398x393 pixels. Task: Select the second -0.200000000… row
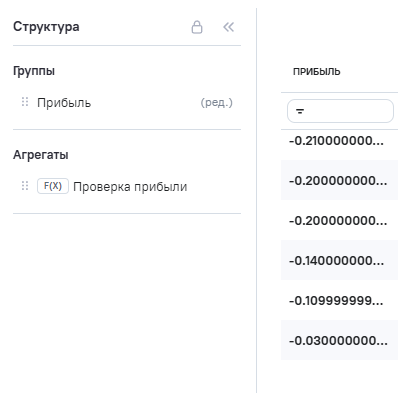coord(339,220)
